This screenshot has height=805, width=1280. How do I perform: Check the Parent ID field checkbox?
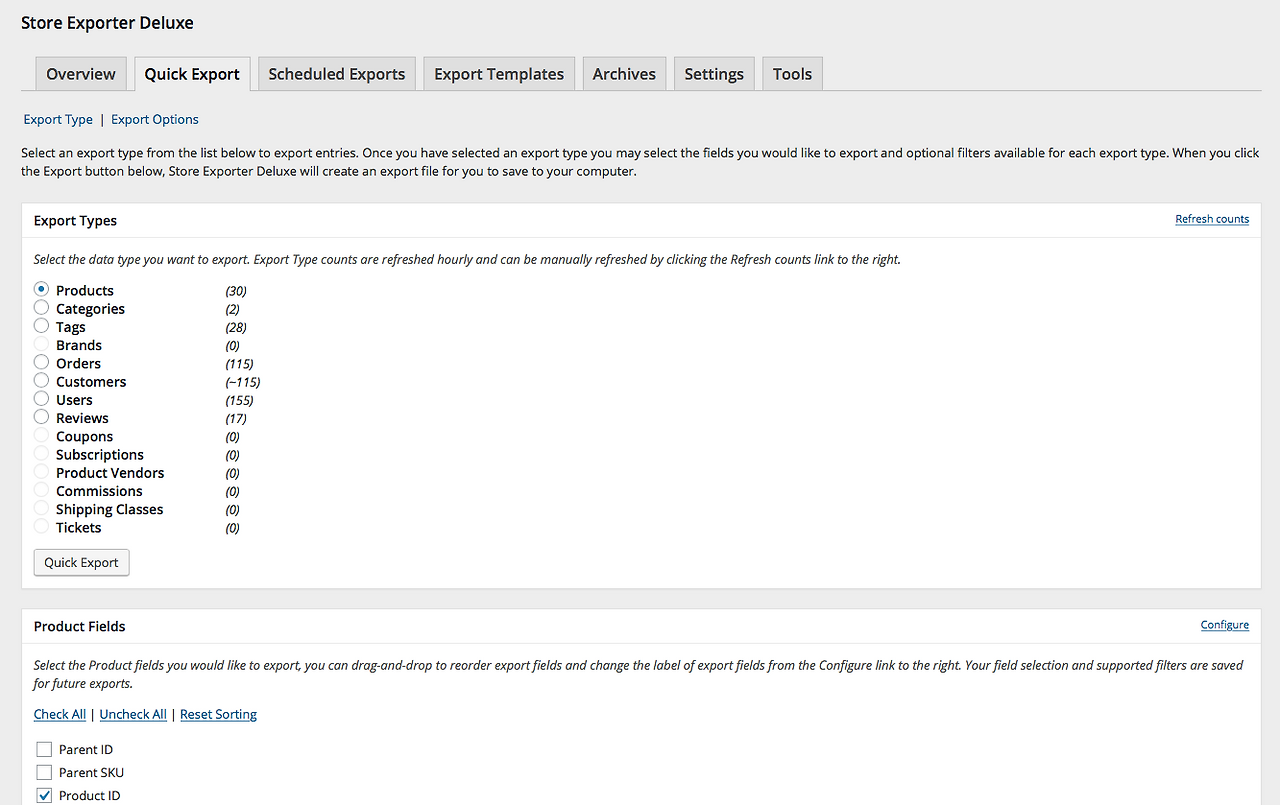[x=44, y=749]
